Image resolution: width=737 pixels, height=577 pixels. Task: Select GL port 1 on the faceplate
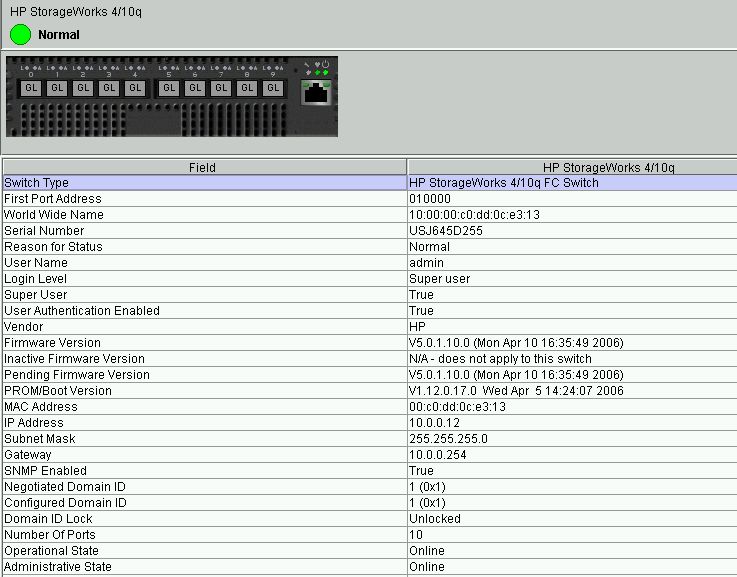click(57, 88)
